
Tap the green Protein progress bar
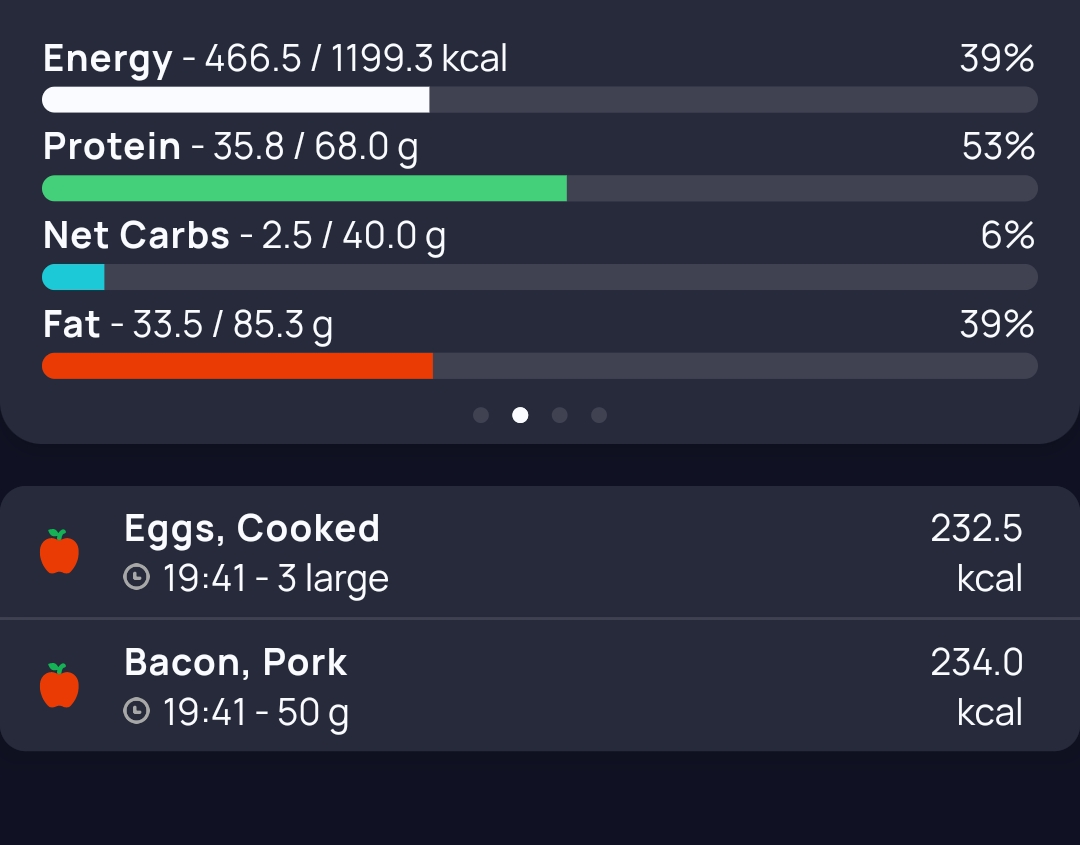304,188
